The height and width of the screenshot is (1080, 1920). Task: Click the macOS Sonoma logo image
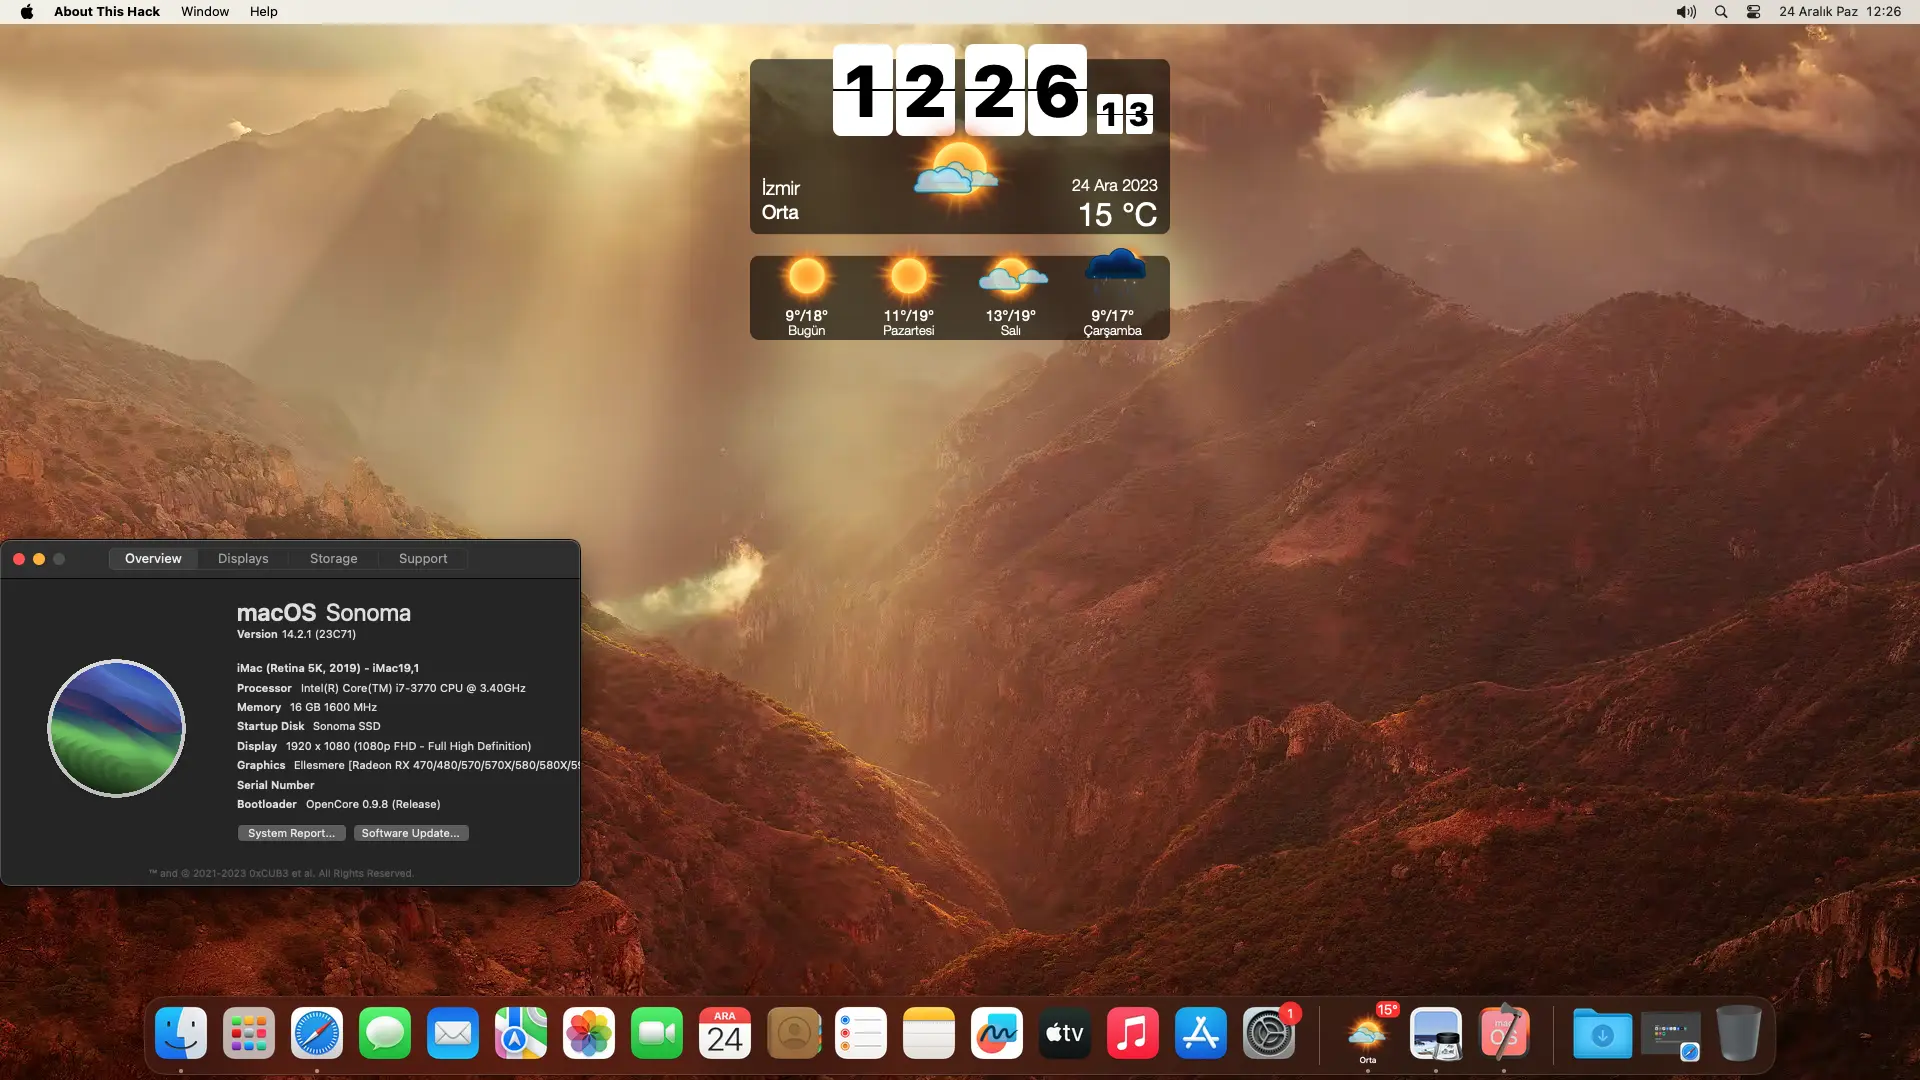pos(117,728)
